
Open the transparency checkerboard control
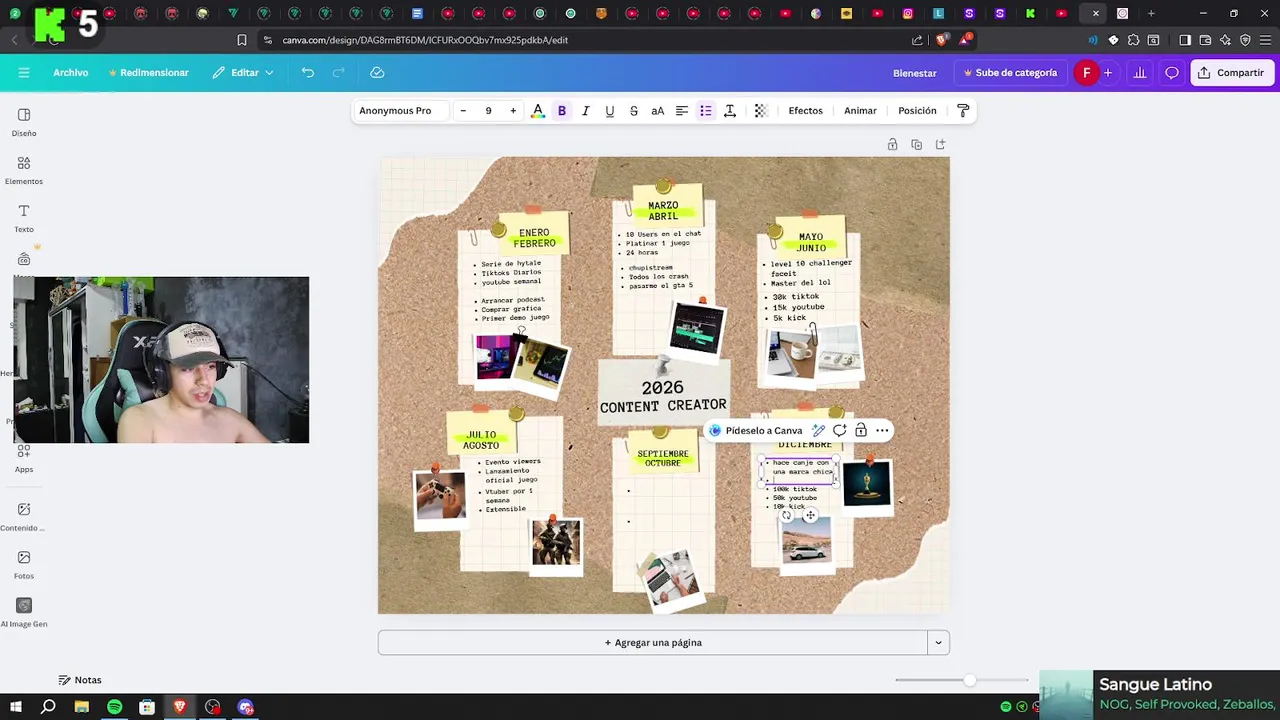[761, 111]
